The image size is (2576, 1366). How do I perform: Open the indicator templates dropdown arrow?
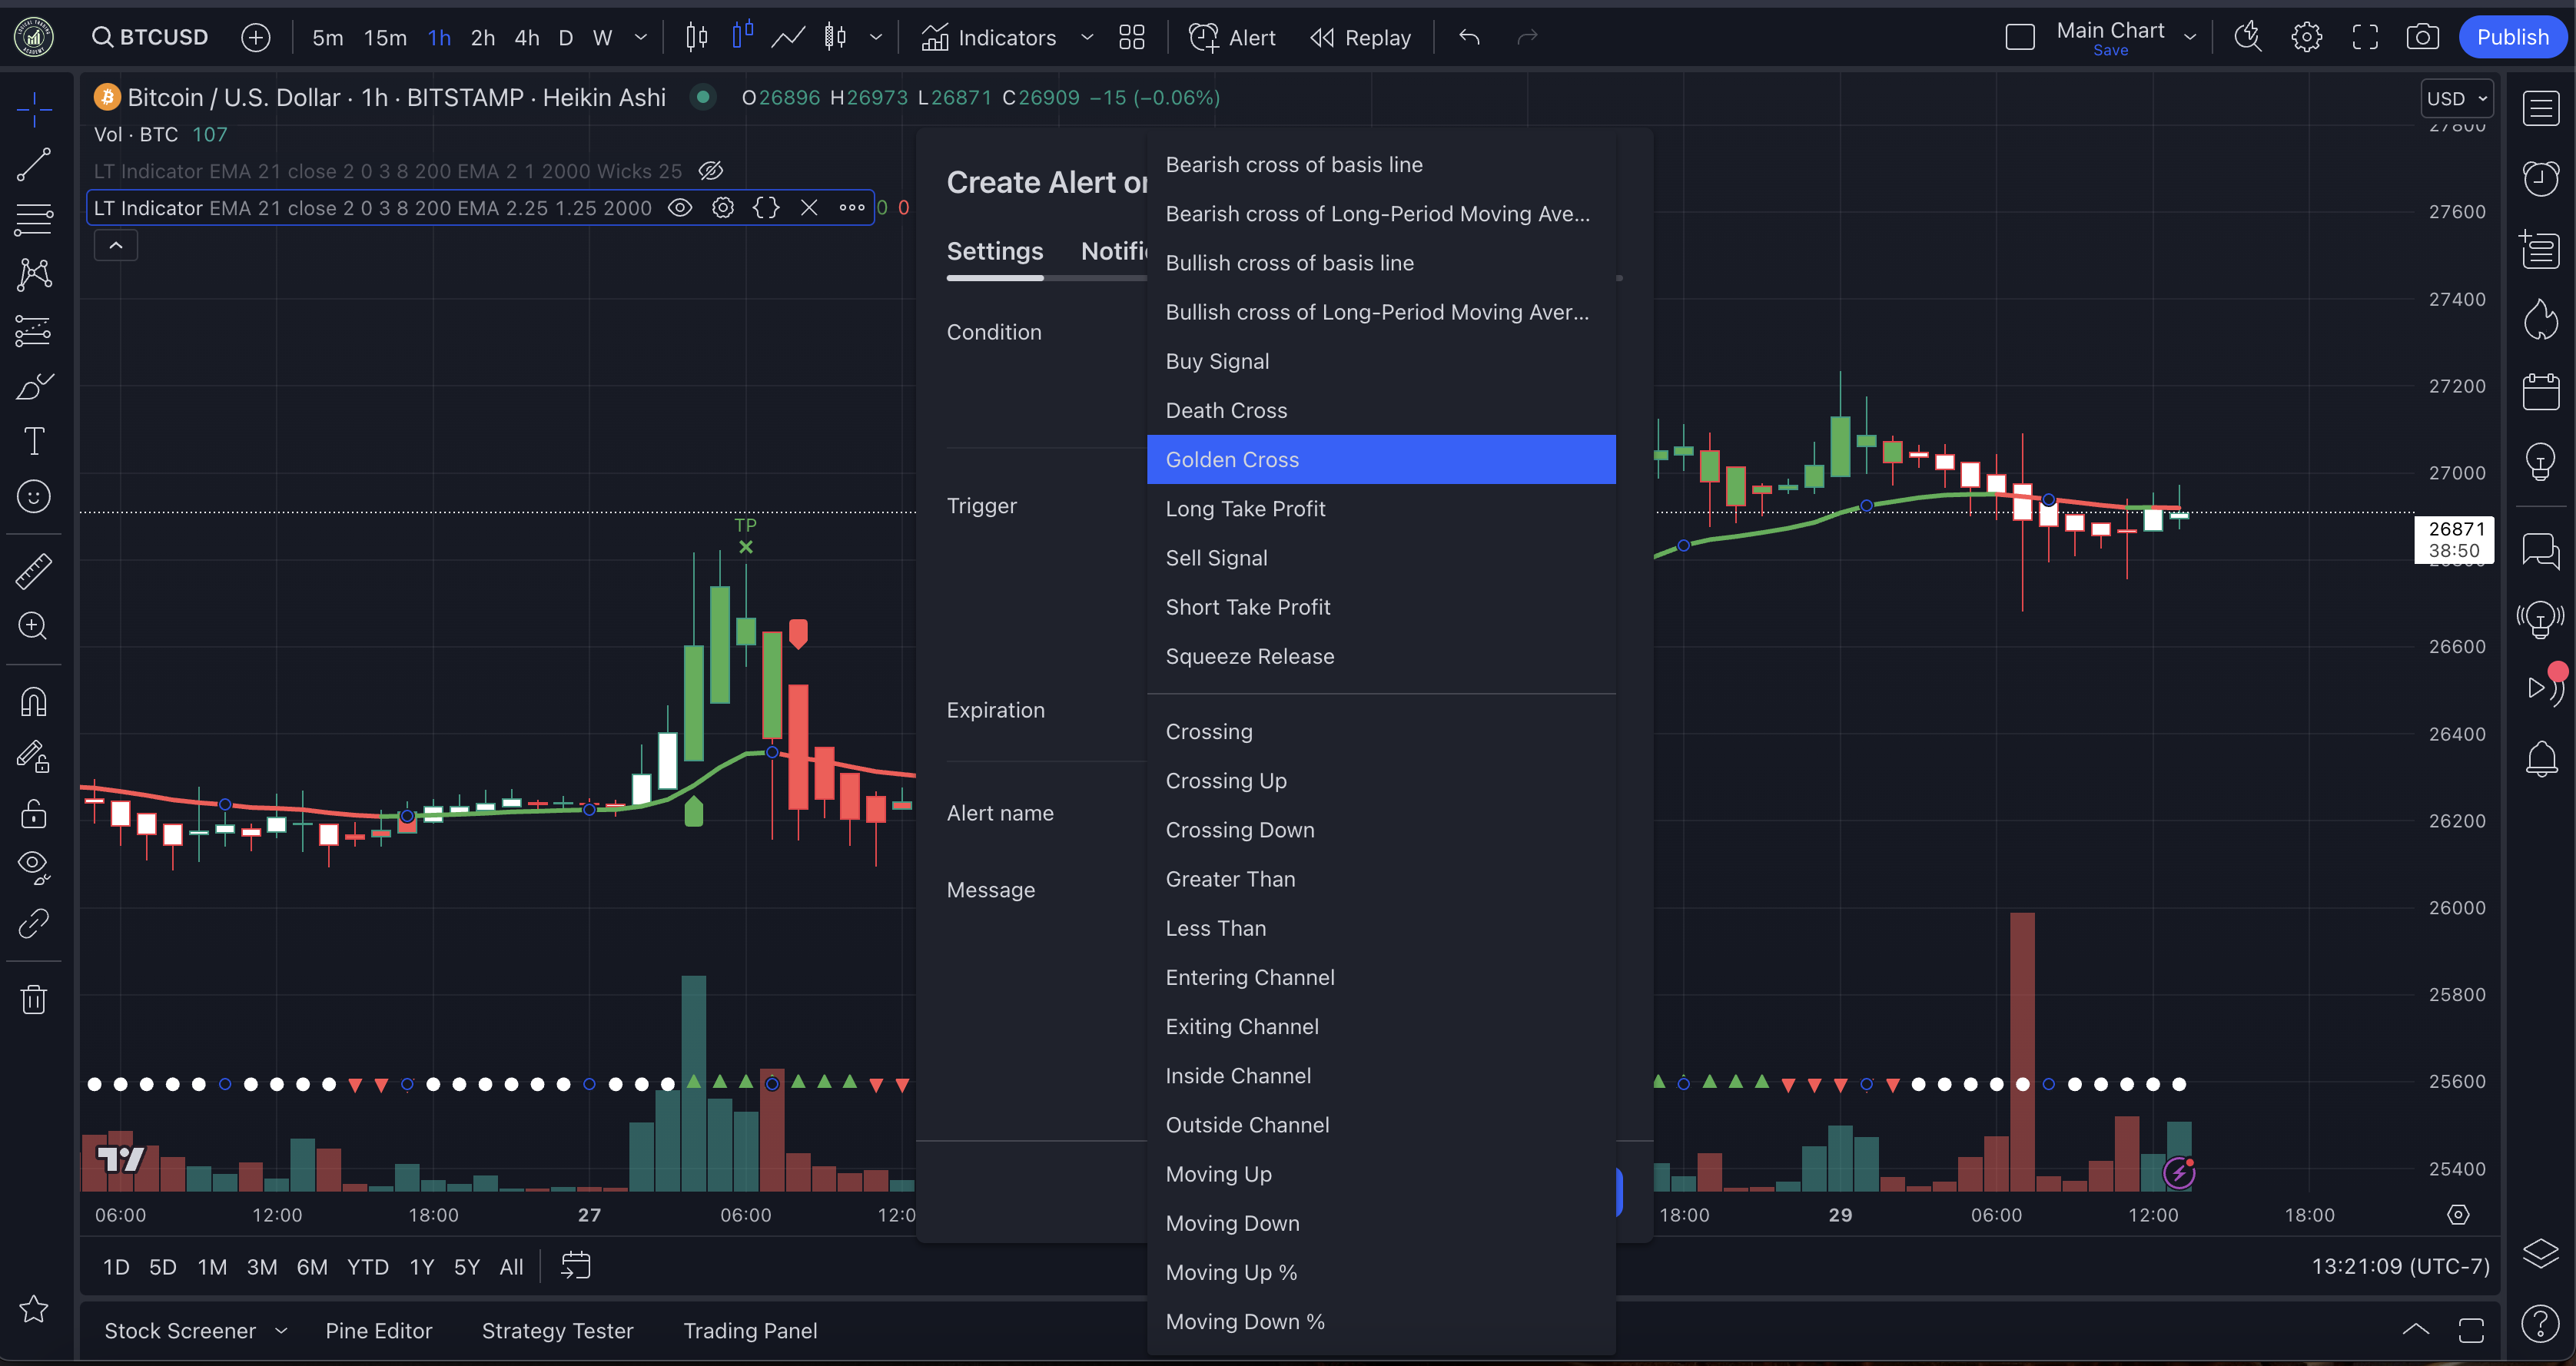[1087, 37]
